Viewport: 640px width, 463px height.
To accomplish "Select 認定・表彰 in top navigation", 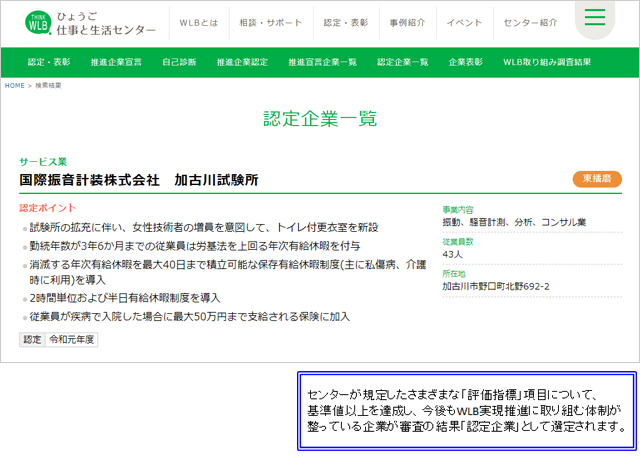I will coord(346,23).
